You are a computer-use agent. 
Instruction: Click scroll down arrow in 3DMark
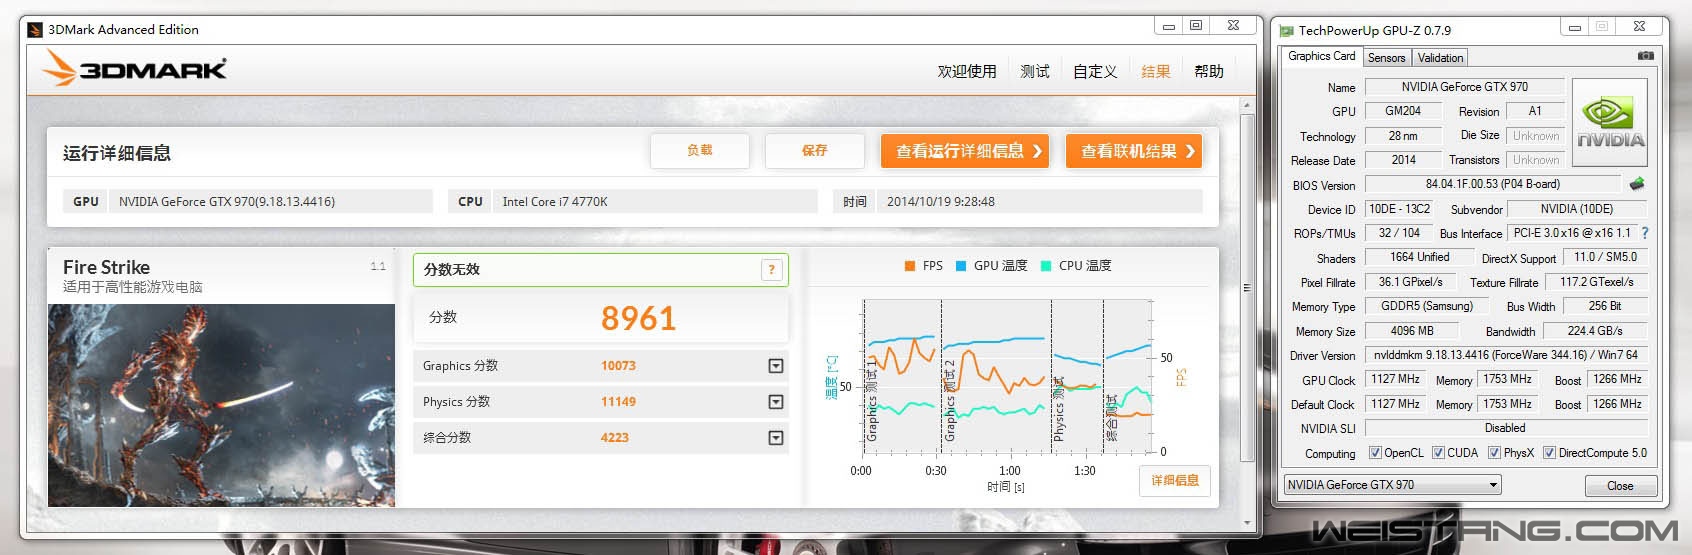(1246, 523)
